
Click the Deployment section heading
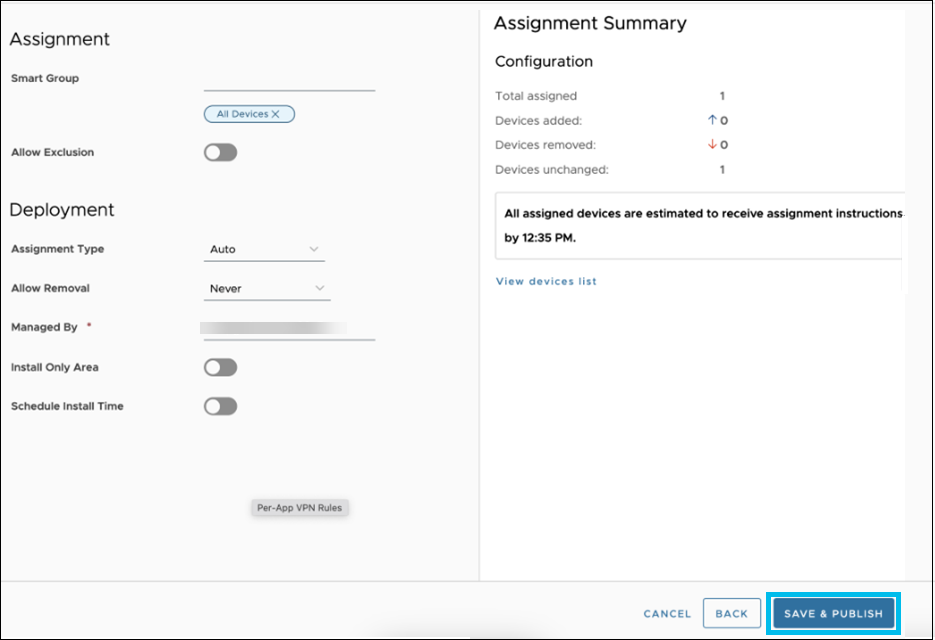(61, 210)
